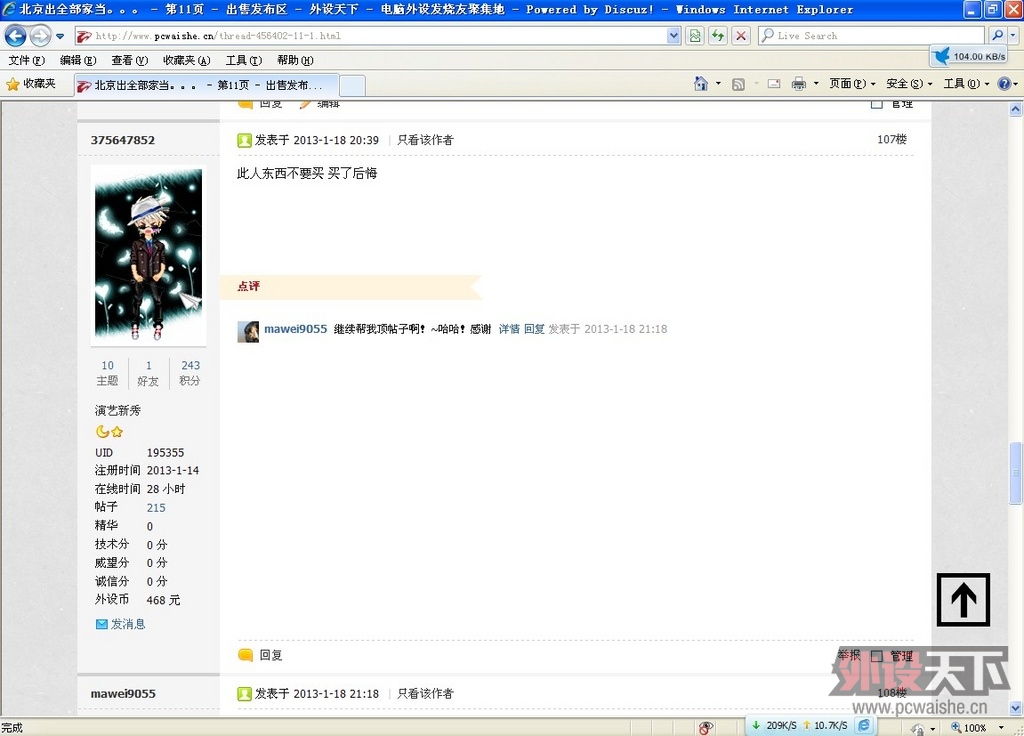Image resolution: width=1024 pixels, height=736 pixels.
Task: Start search with the magnifier icon
Action: [997, 35]
